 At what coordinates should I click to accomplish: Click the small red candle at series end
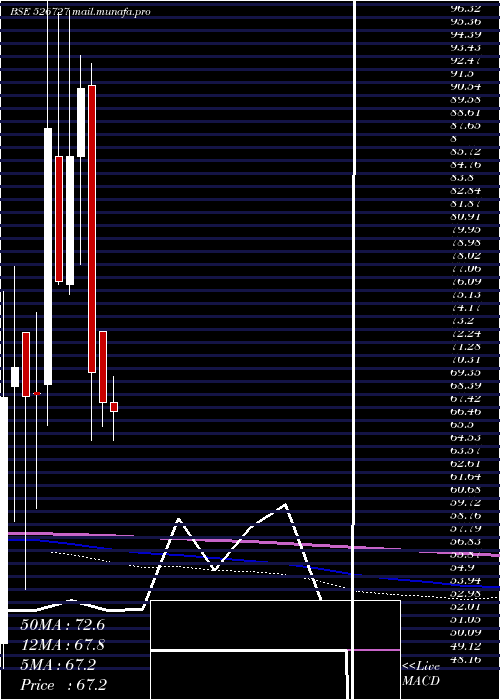tap(114, 407)
